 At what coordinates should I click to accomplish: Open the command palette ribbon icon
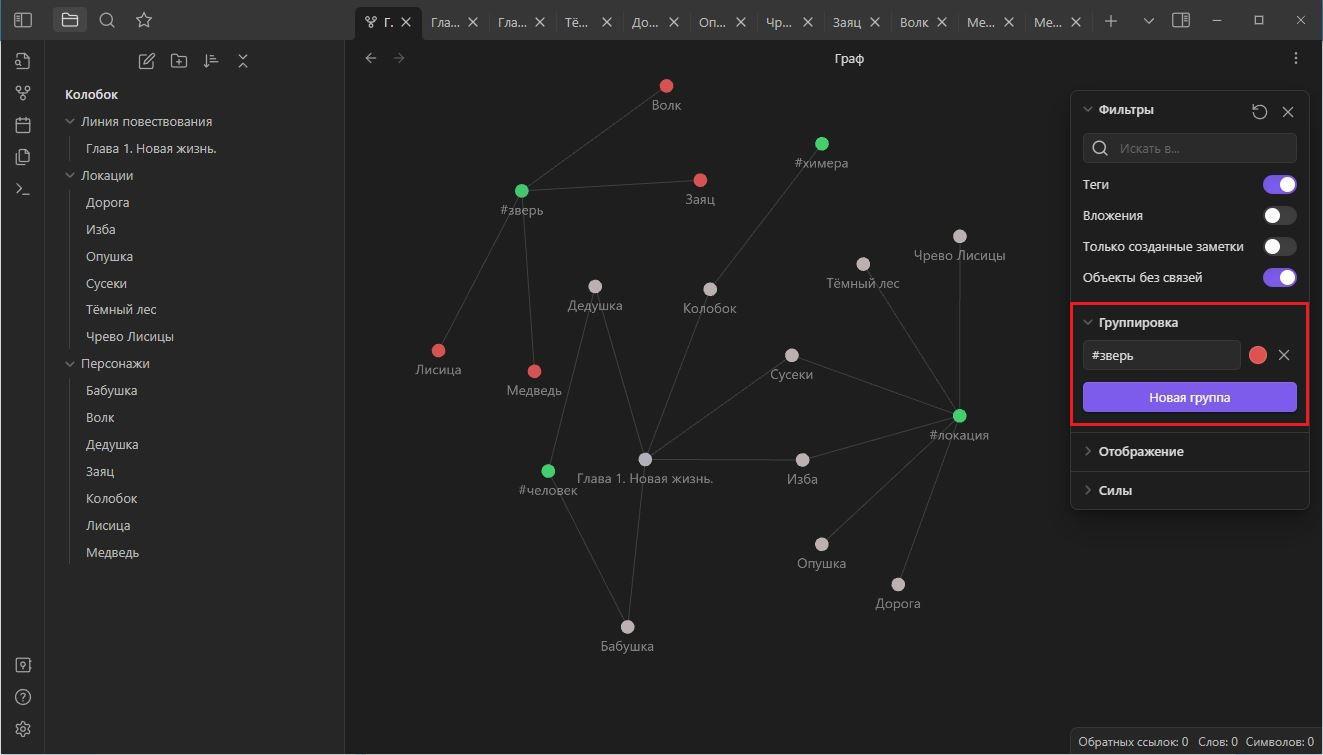[23, 189]
